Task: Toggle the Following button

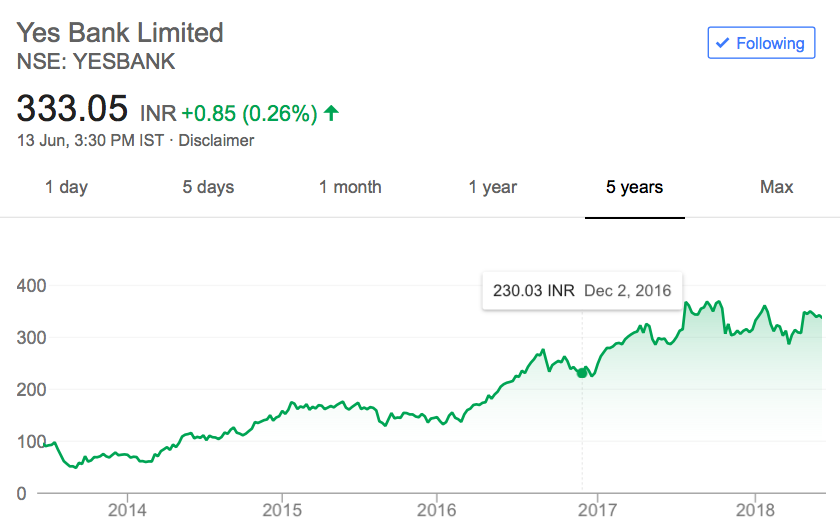Action: (760, 43)
